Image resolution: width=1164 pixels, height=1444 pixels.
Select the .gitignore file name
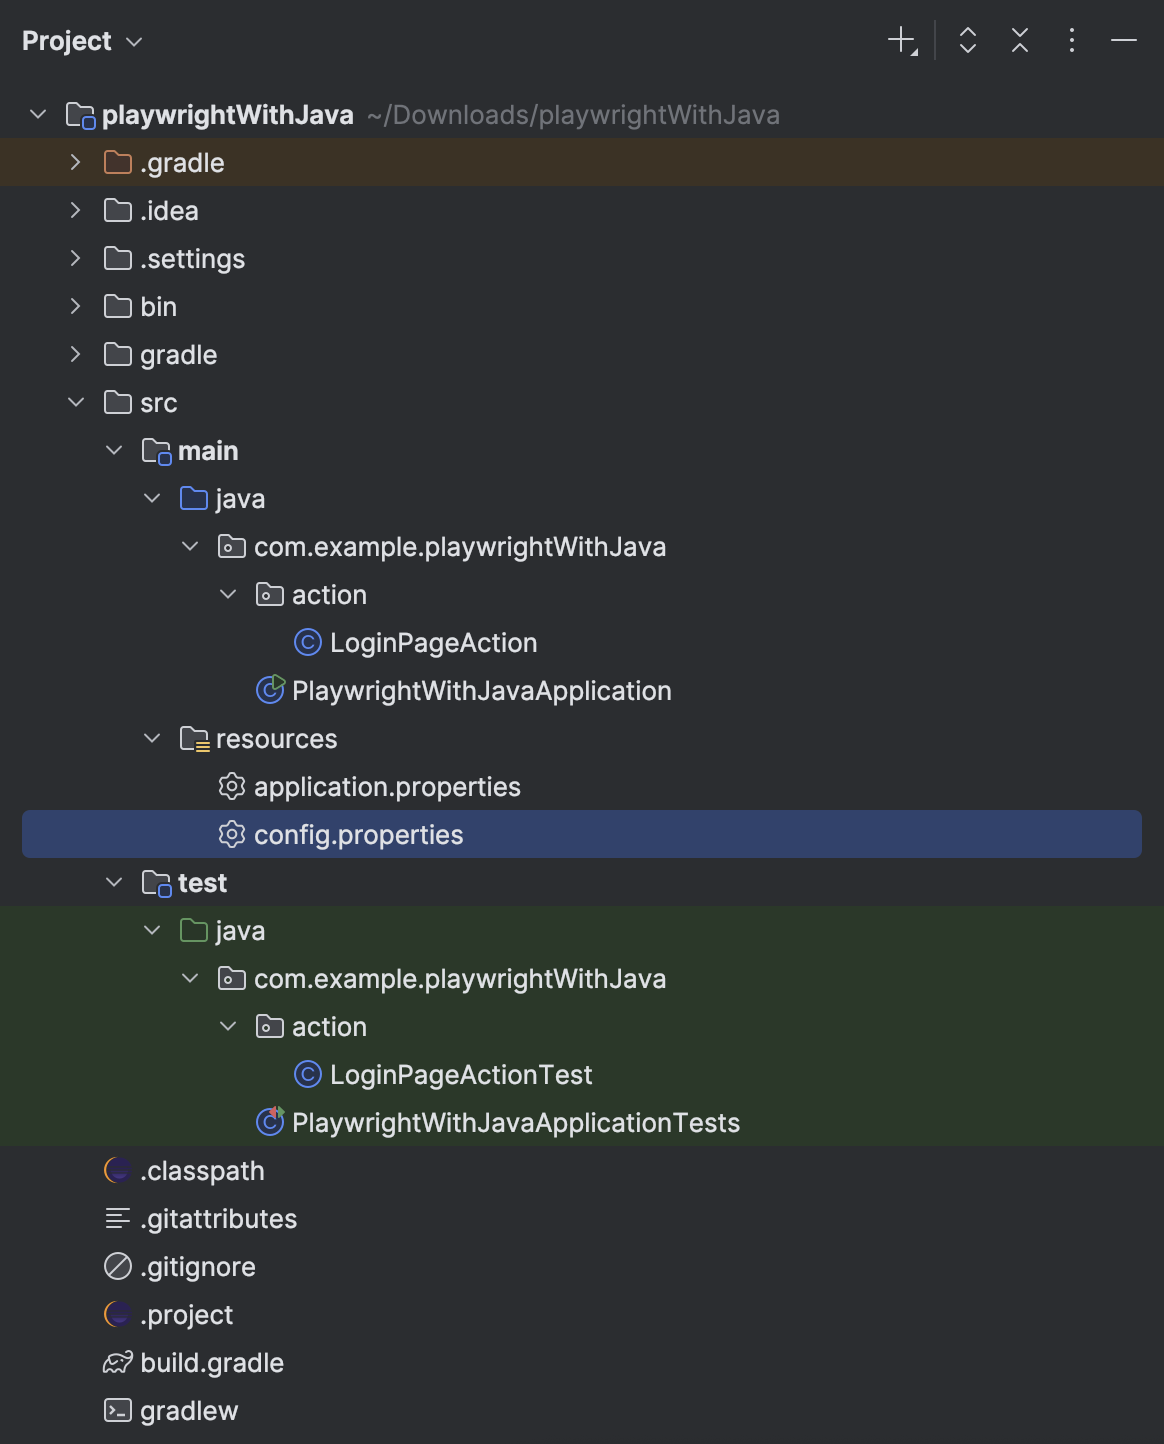(x=198, y=1267)
